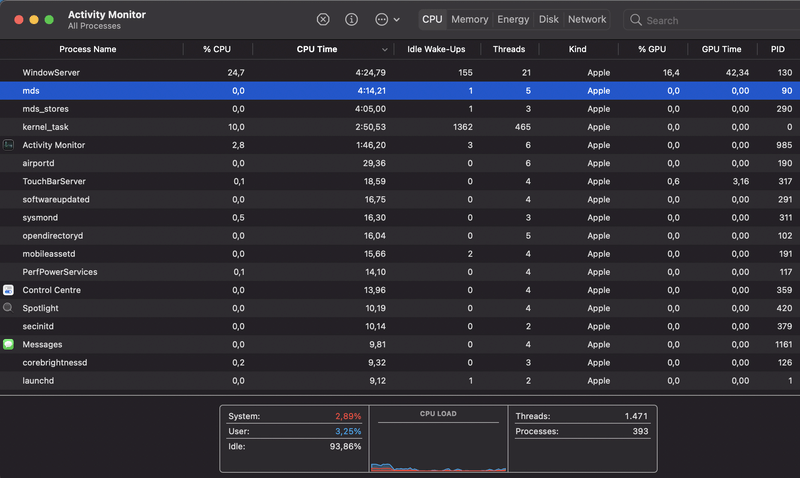This screenshot has width=800, height=478.
Task: Select the corebrightnessd process
Action: click(x=55, y=362)
